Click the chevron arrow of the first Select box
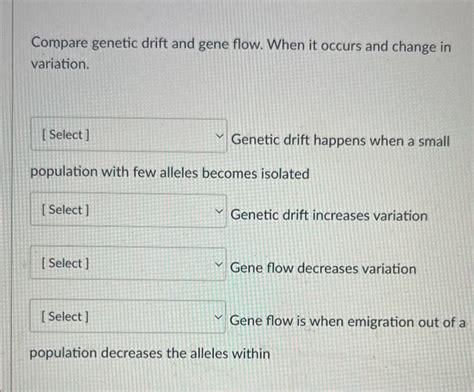Viewport: 474px width, 392px height. [219, 136]
